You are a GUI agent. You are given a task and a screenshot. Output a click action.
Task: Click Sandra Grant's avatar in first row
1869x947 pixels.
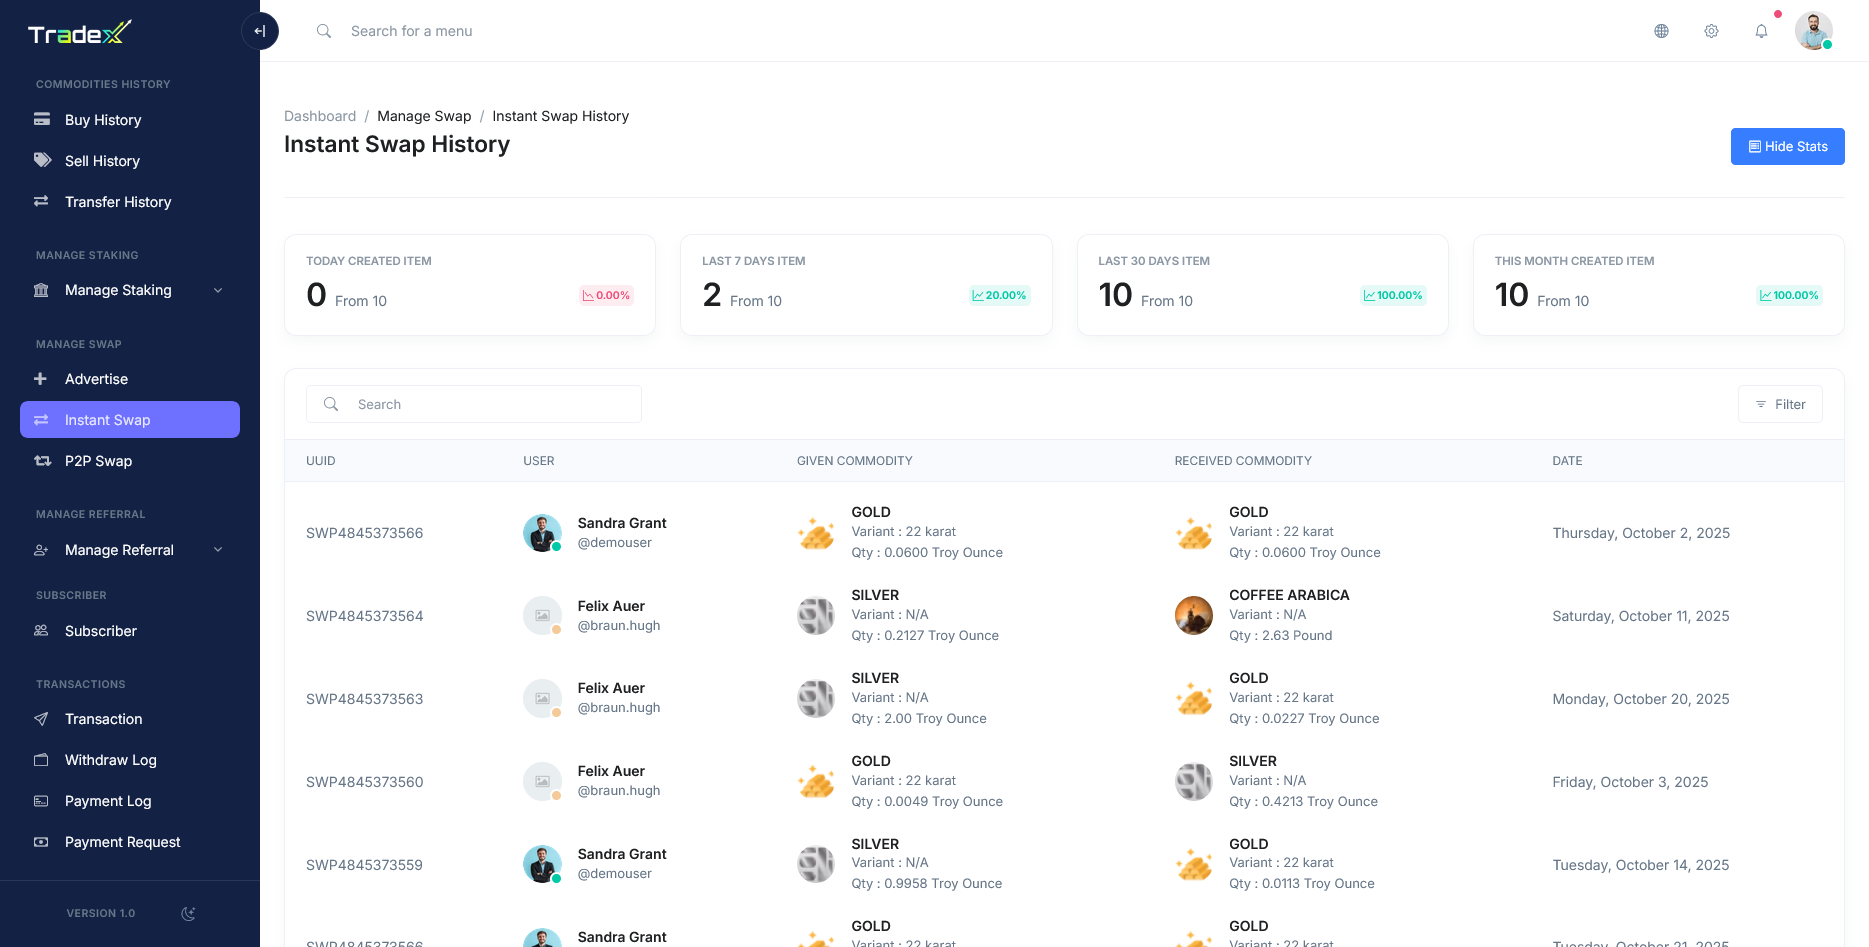[542, 533]
